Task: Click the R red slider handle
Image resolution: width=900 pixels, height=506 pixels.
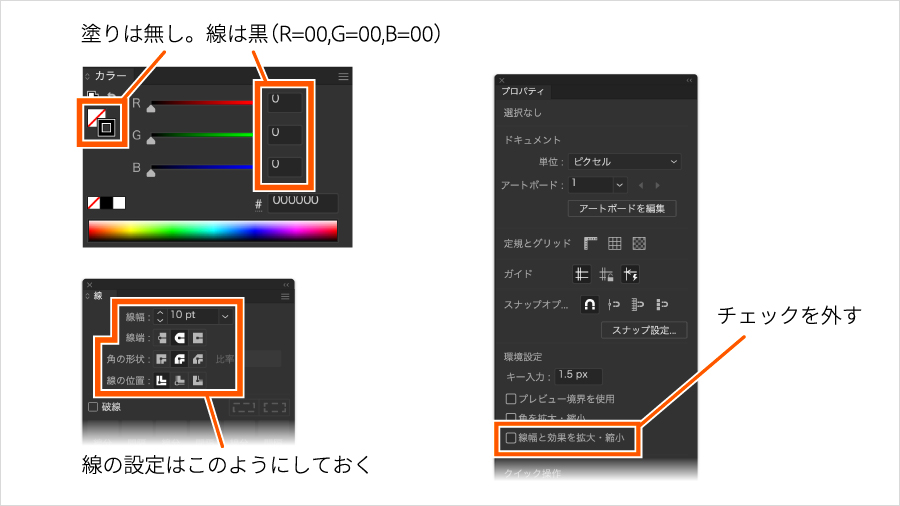Action: pyautogui.click(x=151, y=108)
